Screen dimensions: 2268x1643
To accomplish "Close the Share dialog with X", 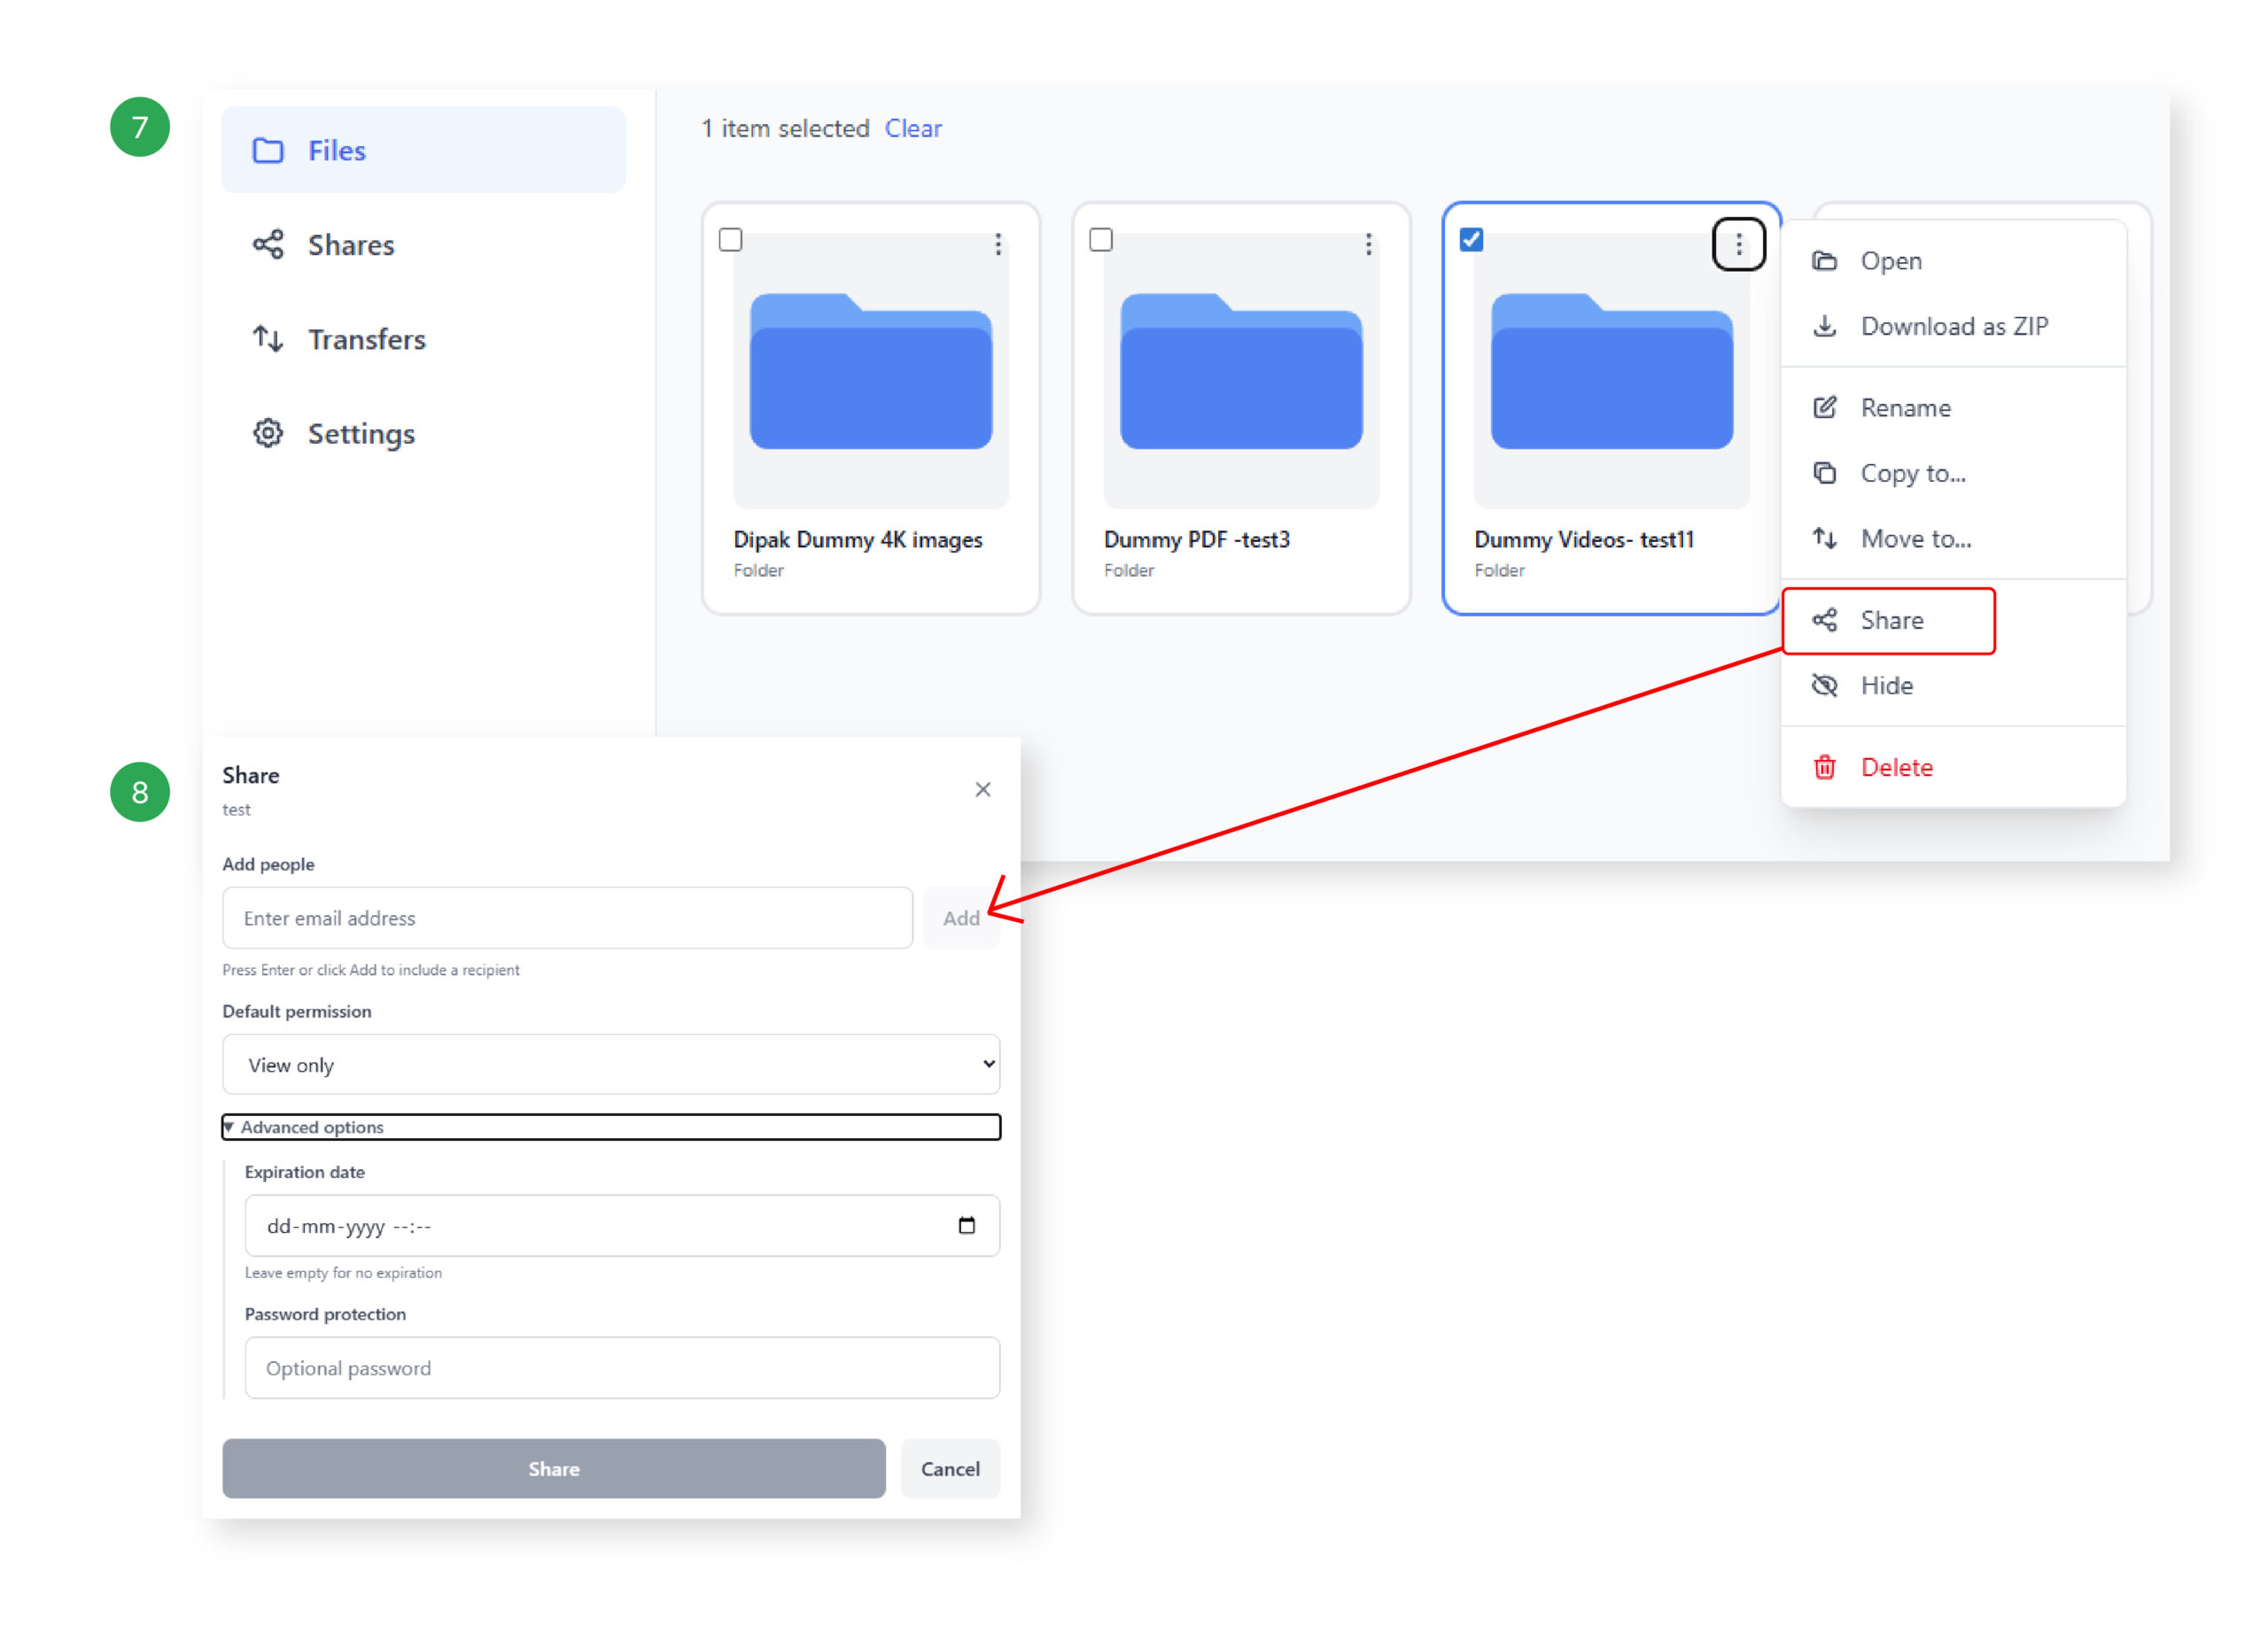I will (982, 790).
